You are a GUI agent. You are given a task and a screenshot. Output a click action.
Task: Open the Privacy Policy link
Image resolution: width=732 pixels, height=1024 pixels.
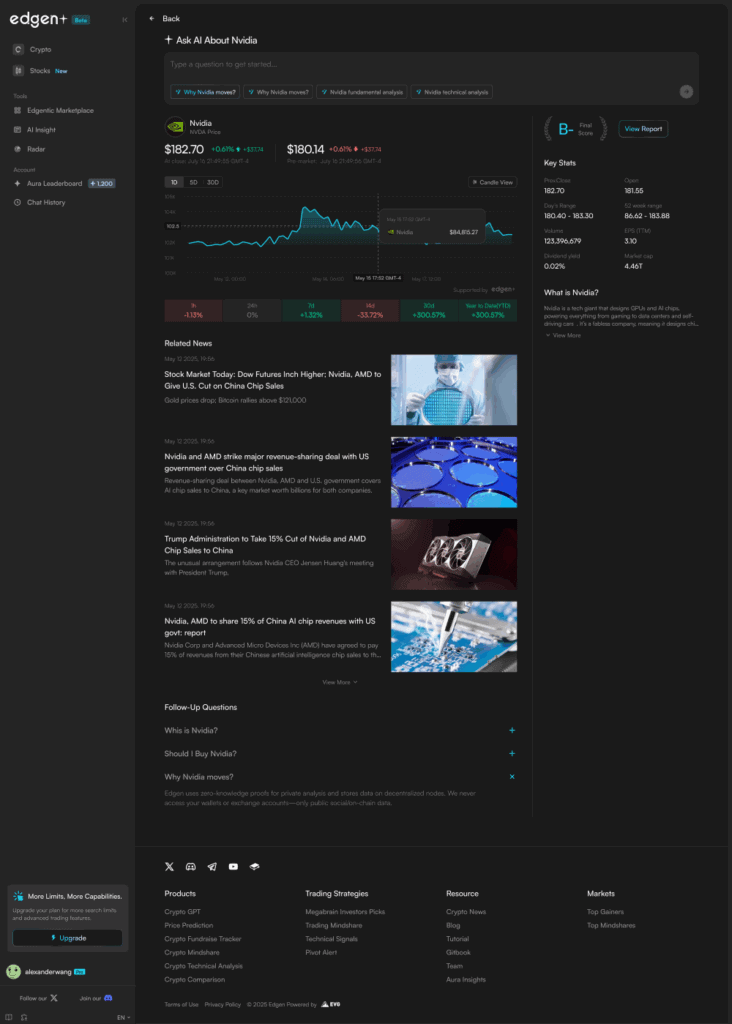click(223, 1004)
